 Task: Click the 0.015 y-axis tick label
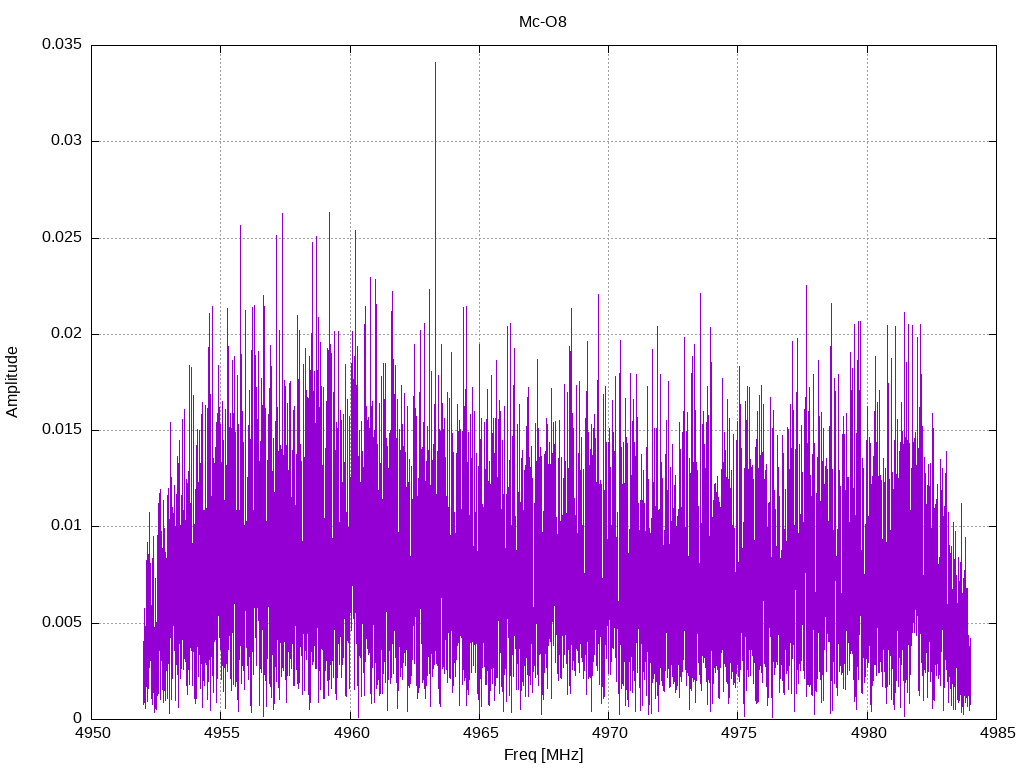pos(61,430)
